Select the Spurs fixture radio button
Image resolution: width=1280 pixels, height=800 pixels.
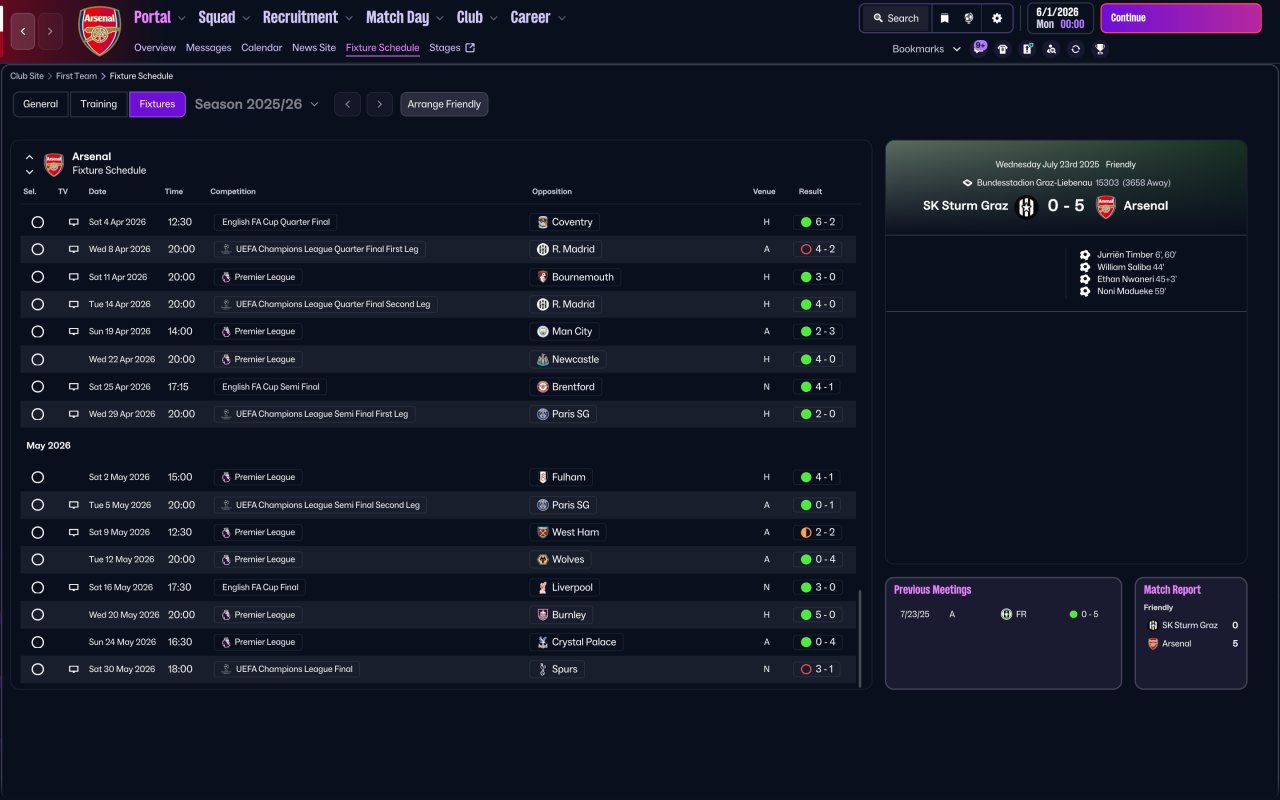(x=37, y=669)
